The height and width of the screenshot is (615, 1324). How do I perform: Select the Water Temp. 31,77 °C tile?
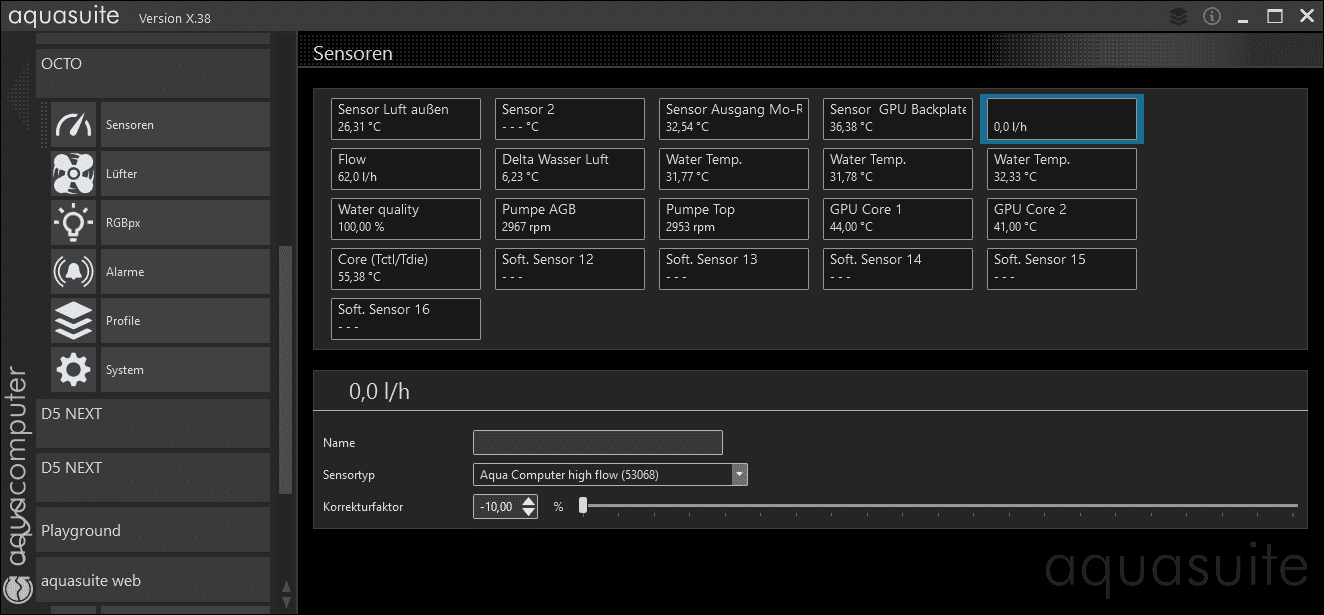734,169
